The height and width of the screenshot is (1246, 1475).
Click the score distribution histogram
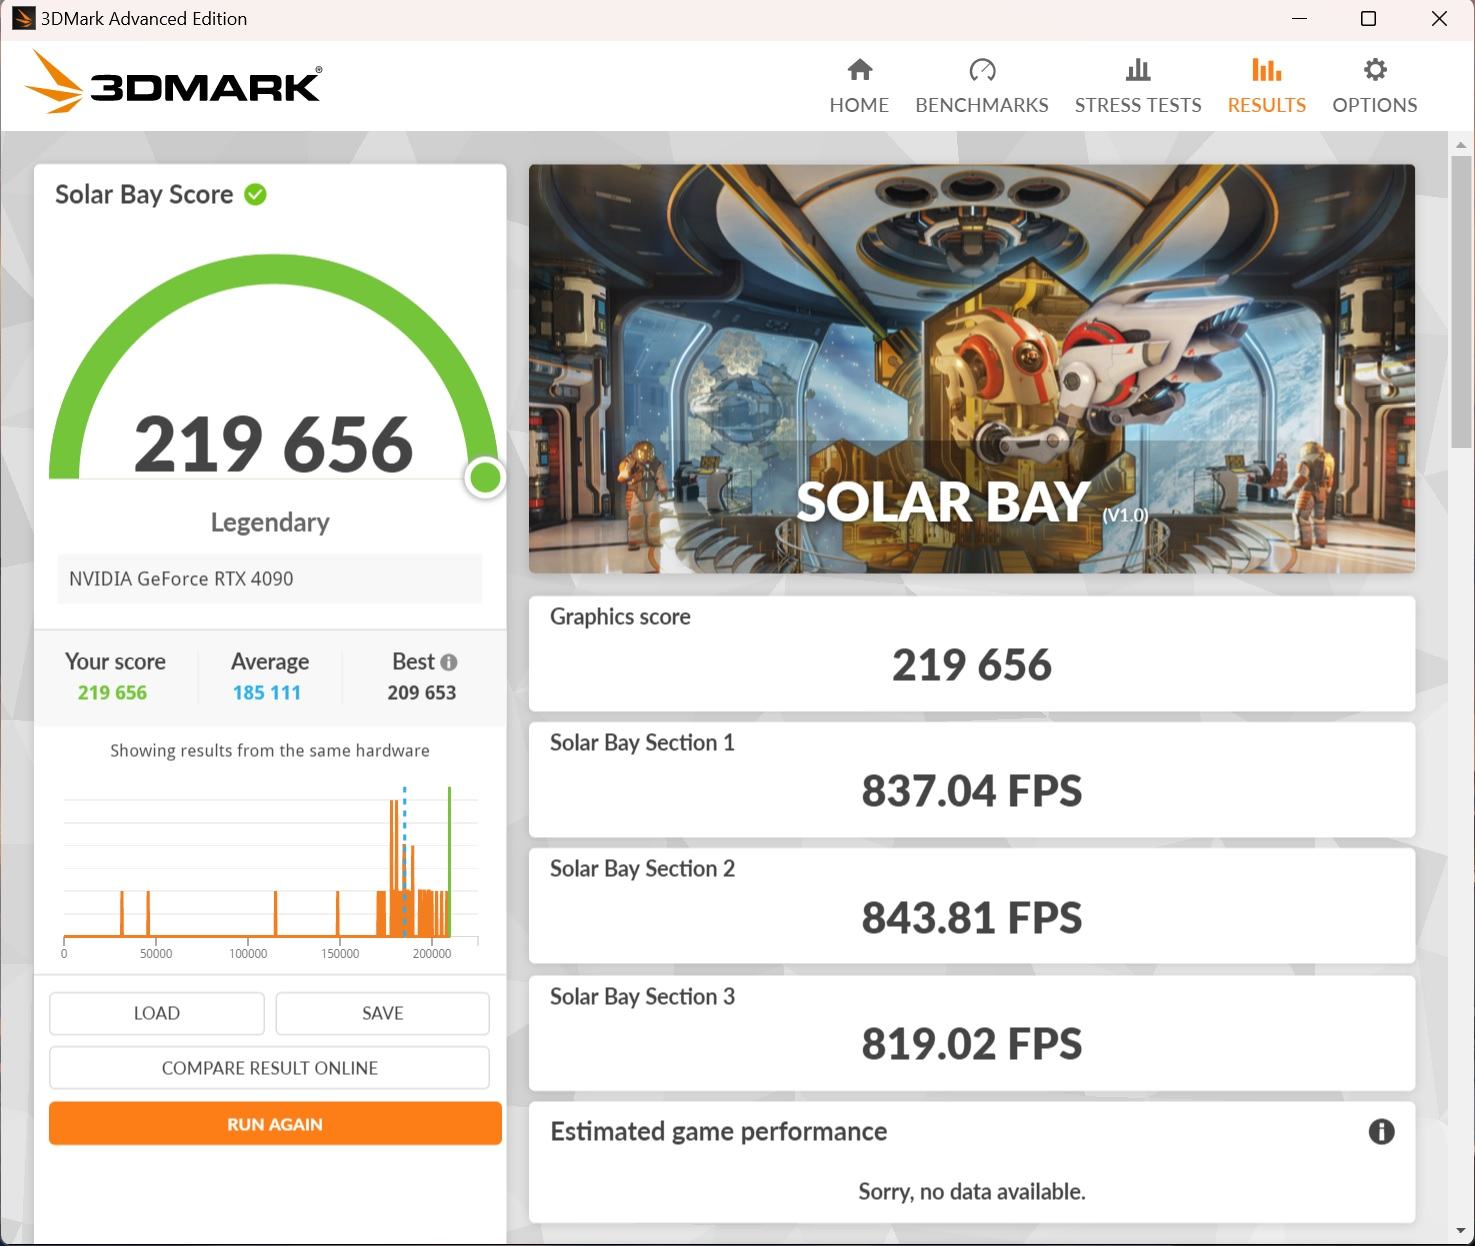(x=270, y=872)
